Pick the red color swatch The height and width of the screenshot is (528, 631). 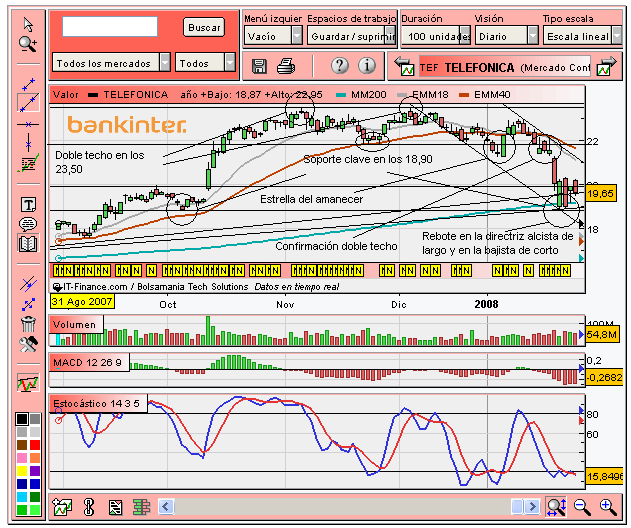click(35, 445)
